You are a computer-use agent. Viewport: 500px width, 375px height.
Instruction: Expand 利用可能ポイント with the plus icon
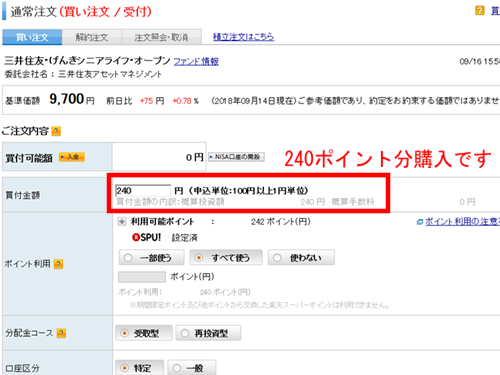tap(122, 221)
